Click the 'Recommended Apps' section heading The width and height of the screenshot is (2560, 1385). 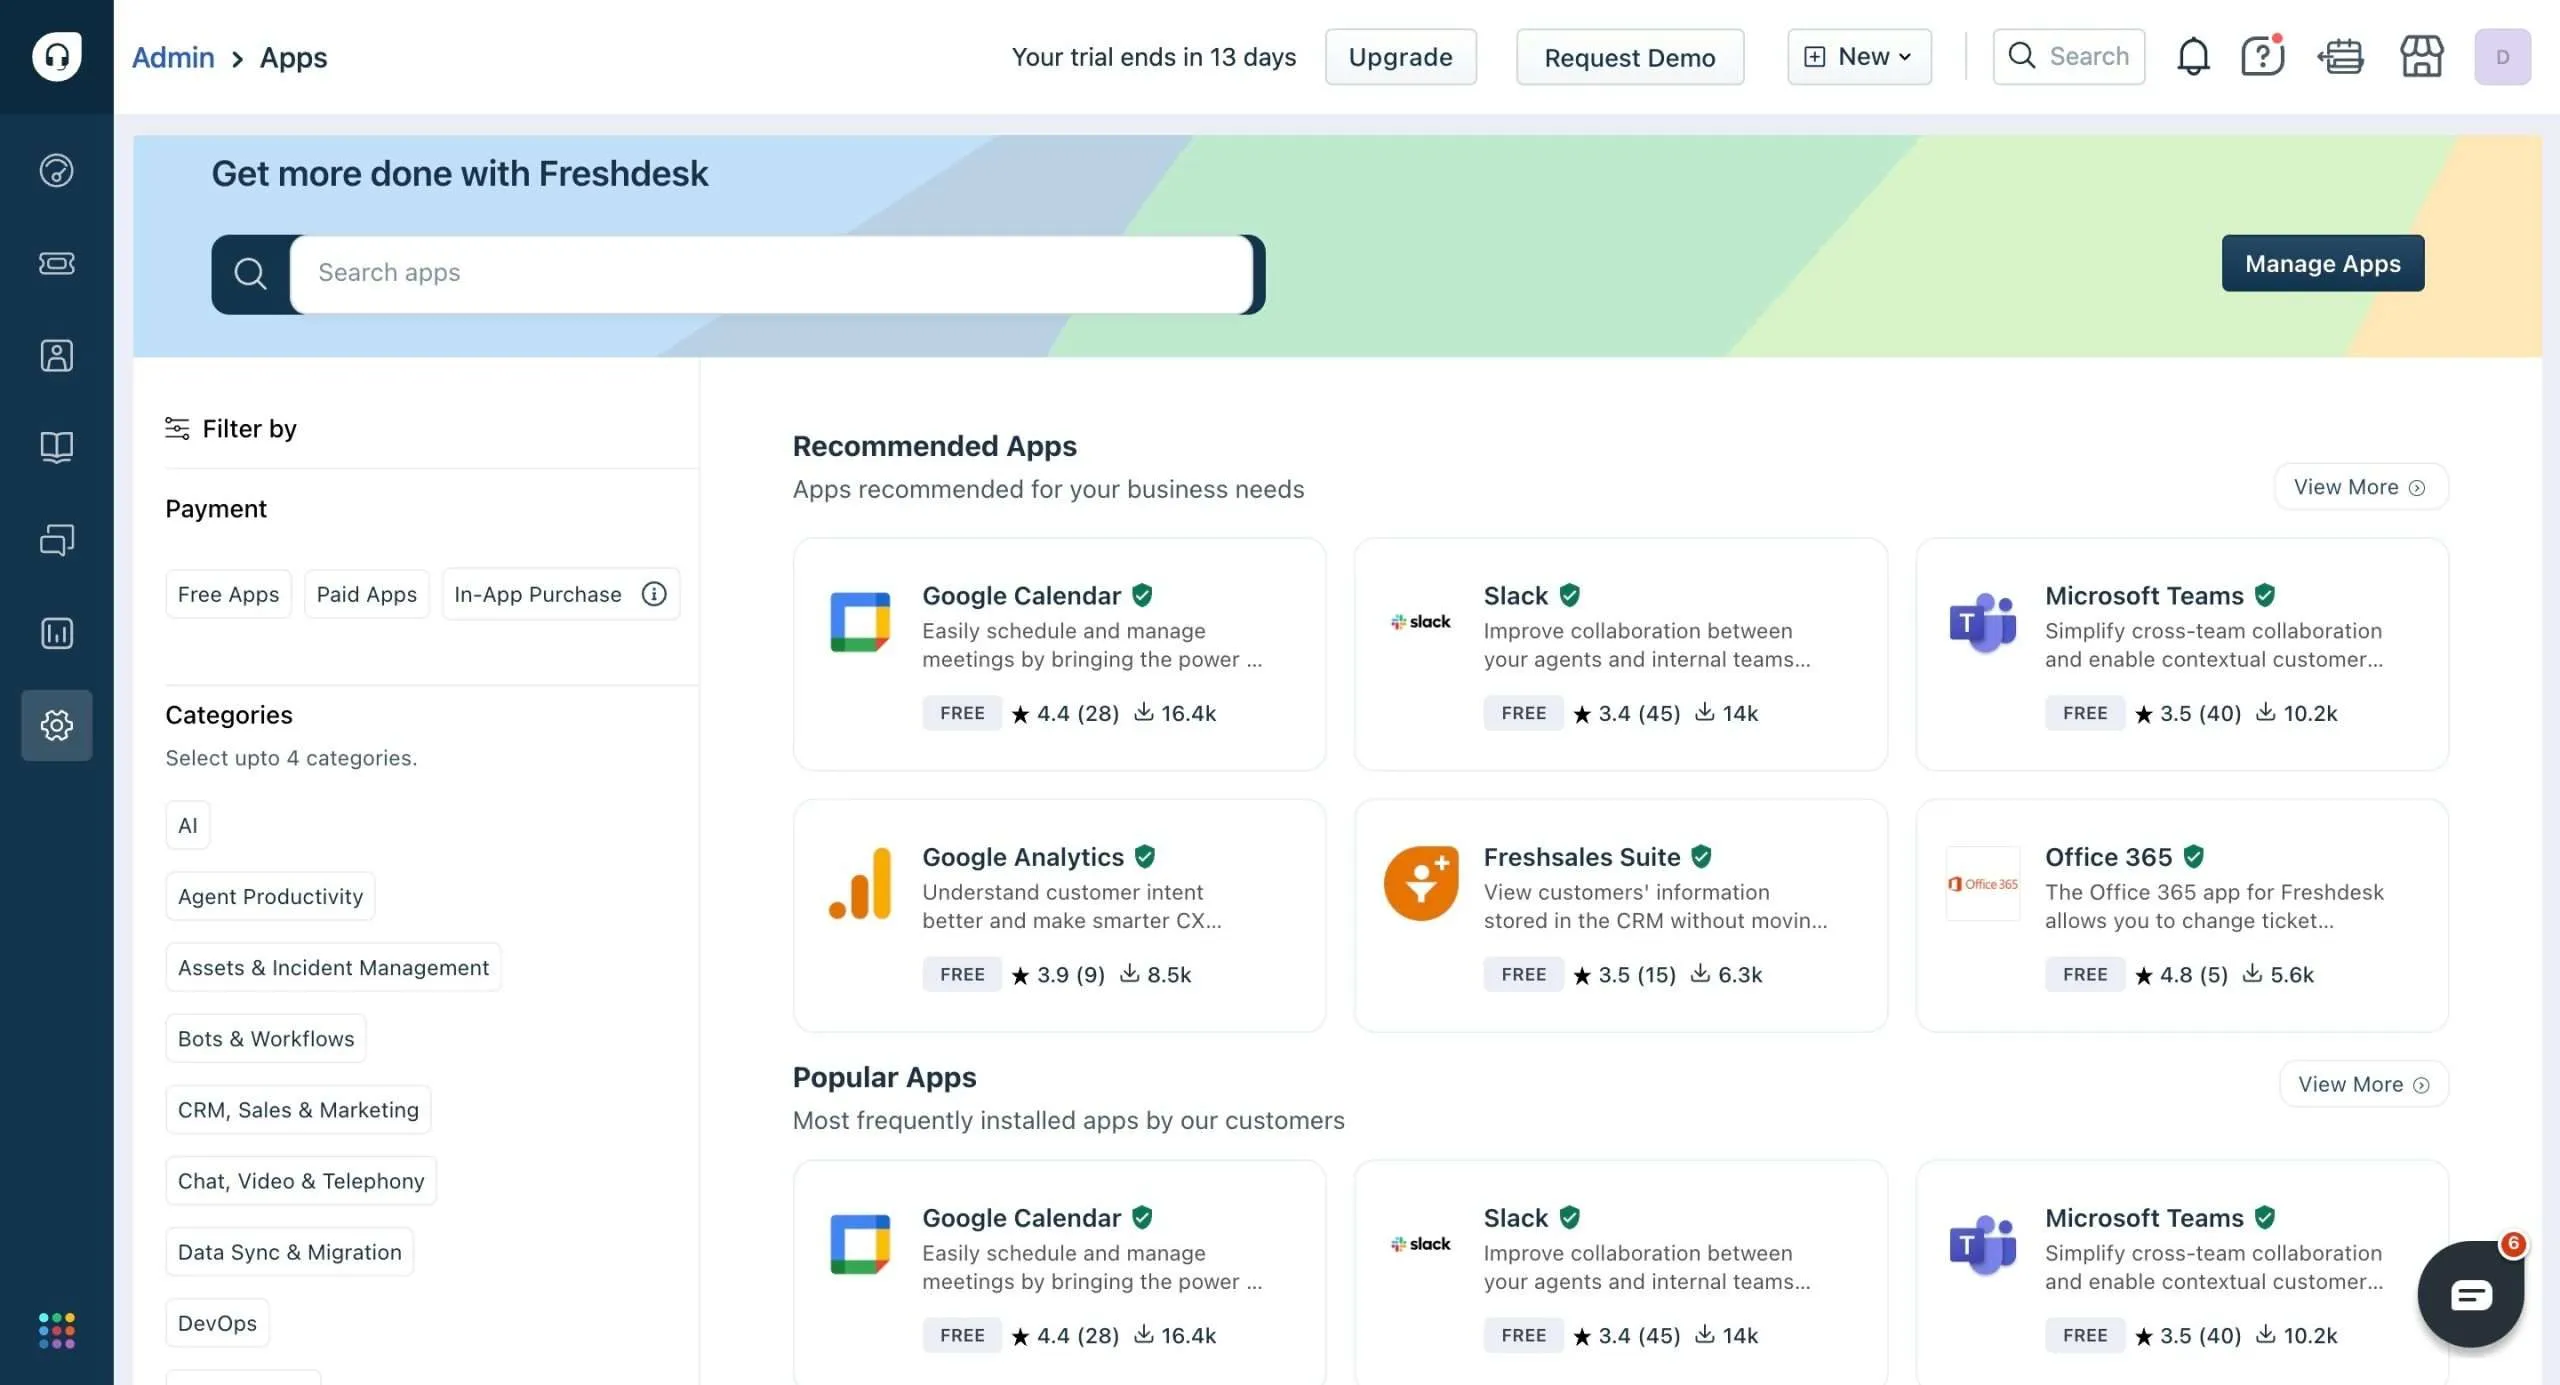934,445
